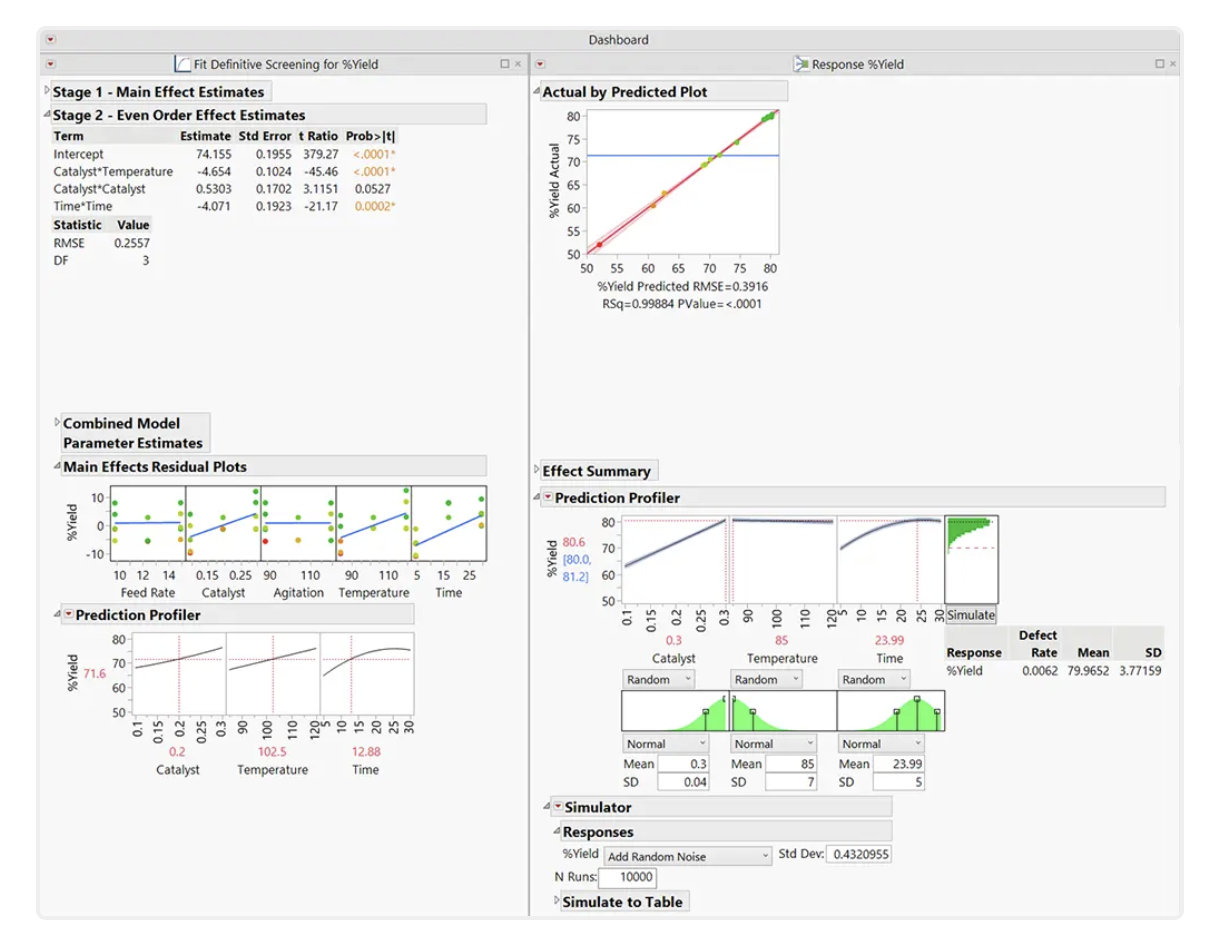Click the Response %Yield panel icon
Viewport: 1208px width, 940px height.
click(x=800, y=64)
